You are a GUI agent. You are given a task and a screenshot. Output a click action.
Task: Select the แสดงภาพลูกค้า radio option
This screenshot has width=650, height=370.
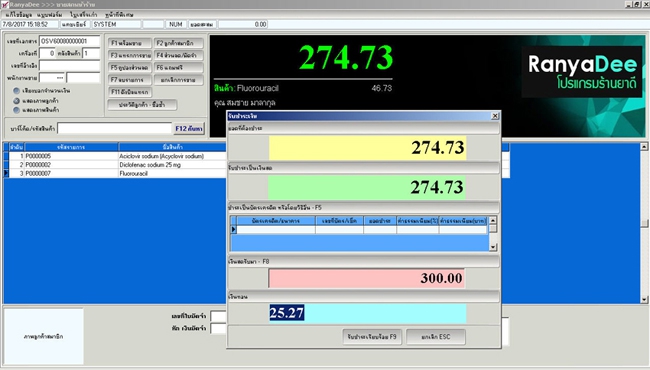(17, 101)
